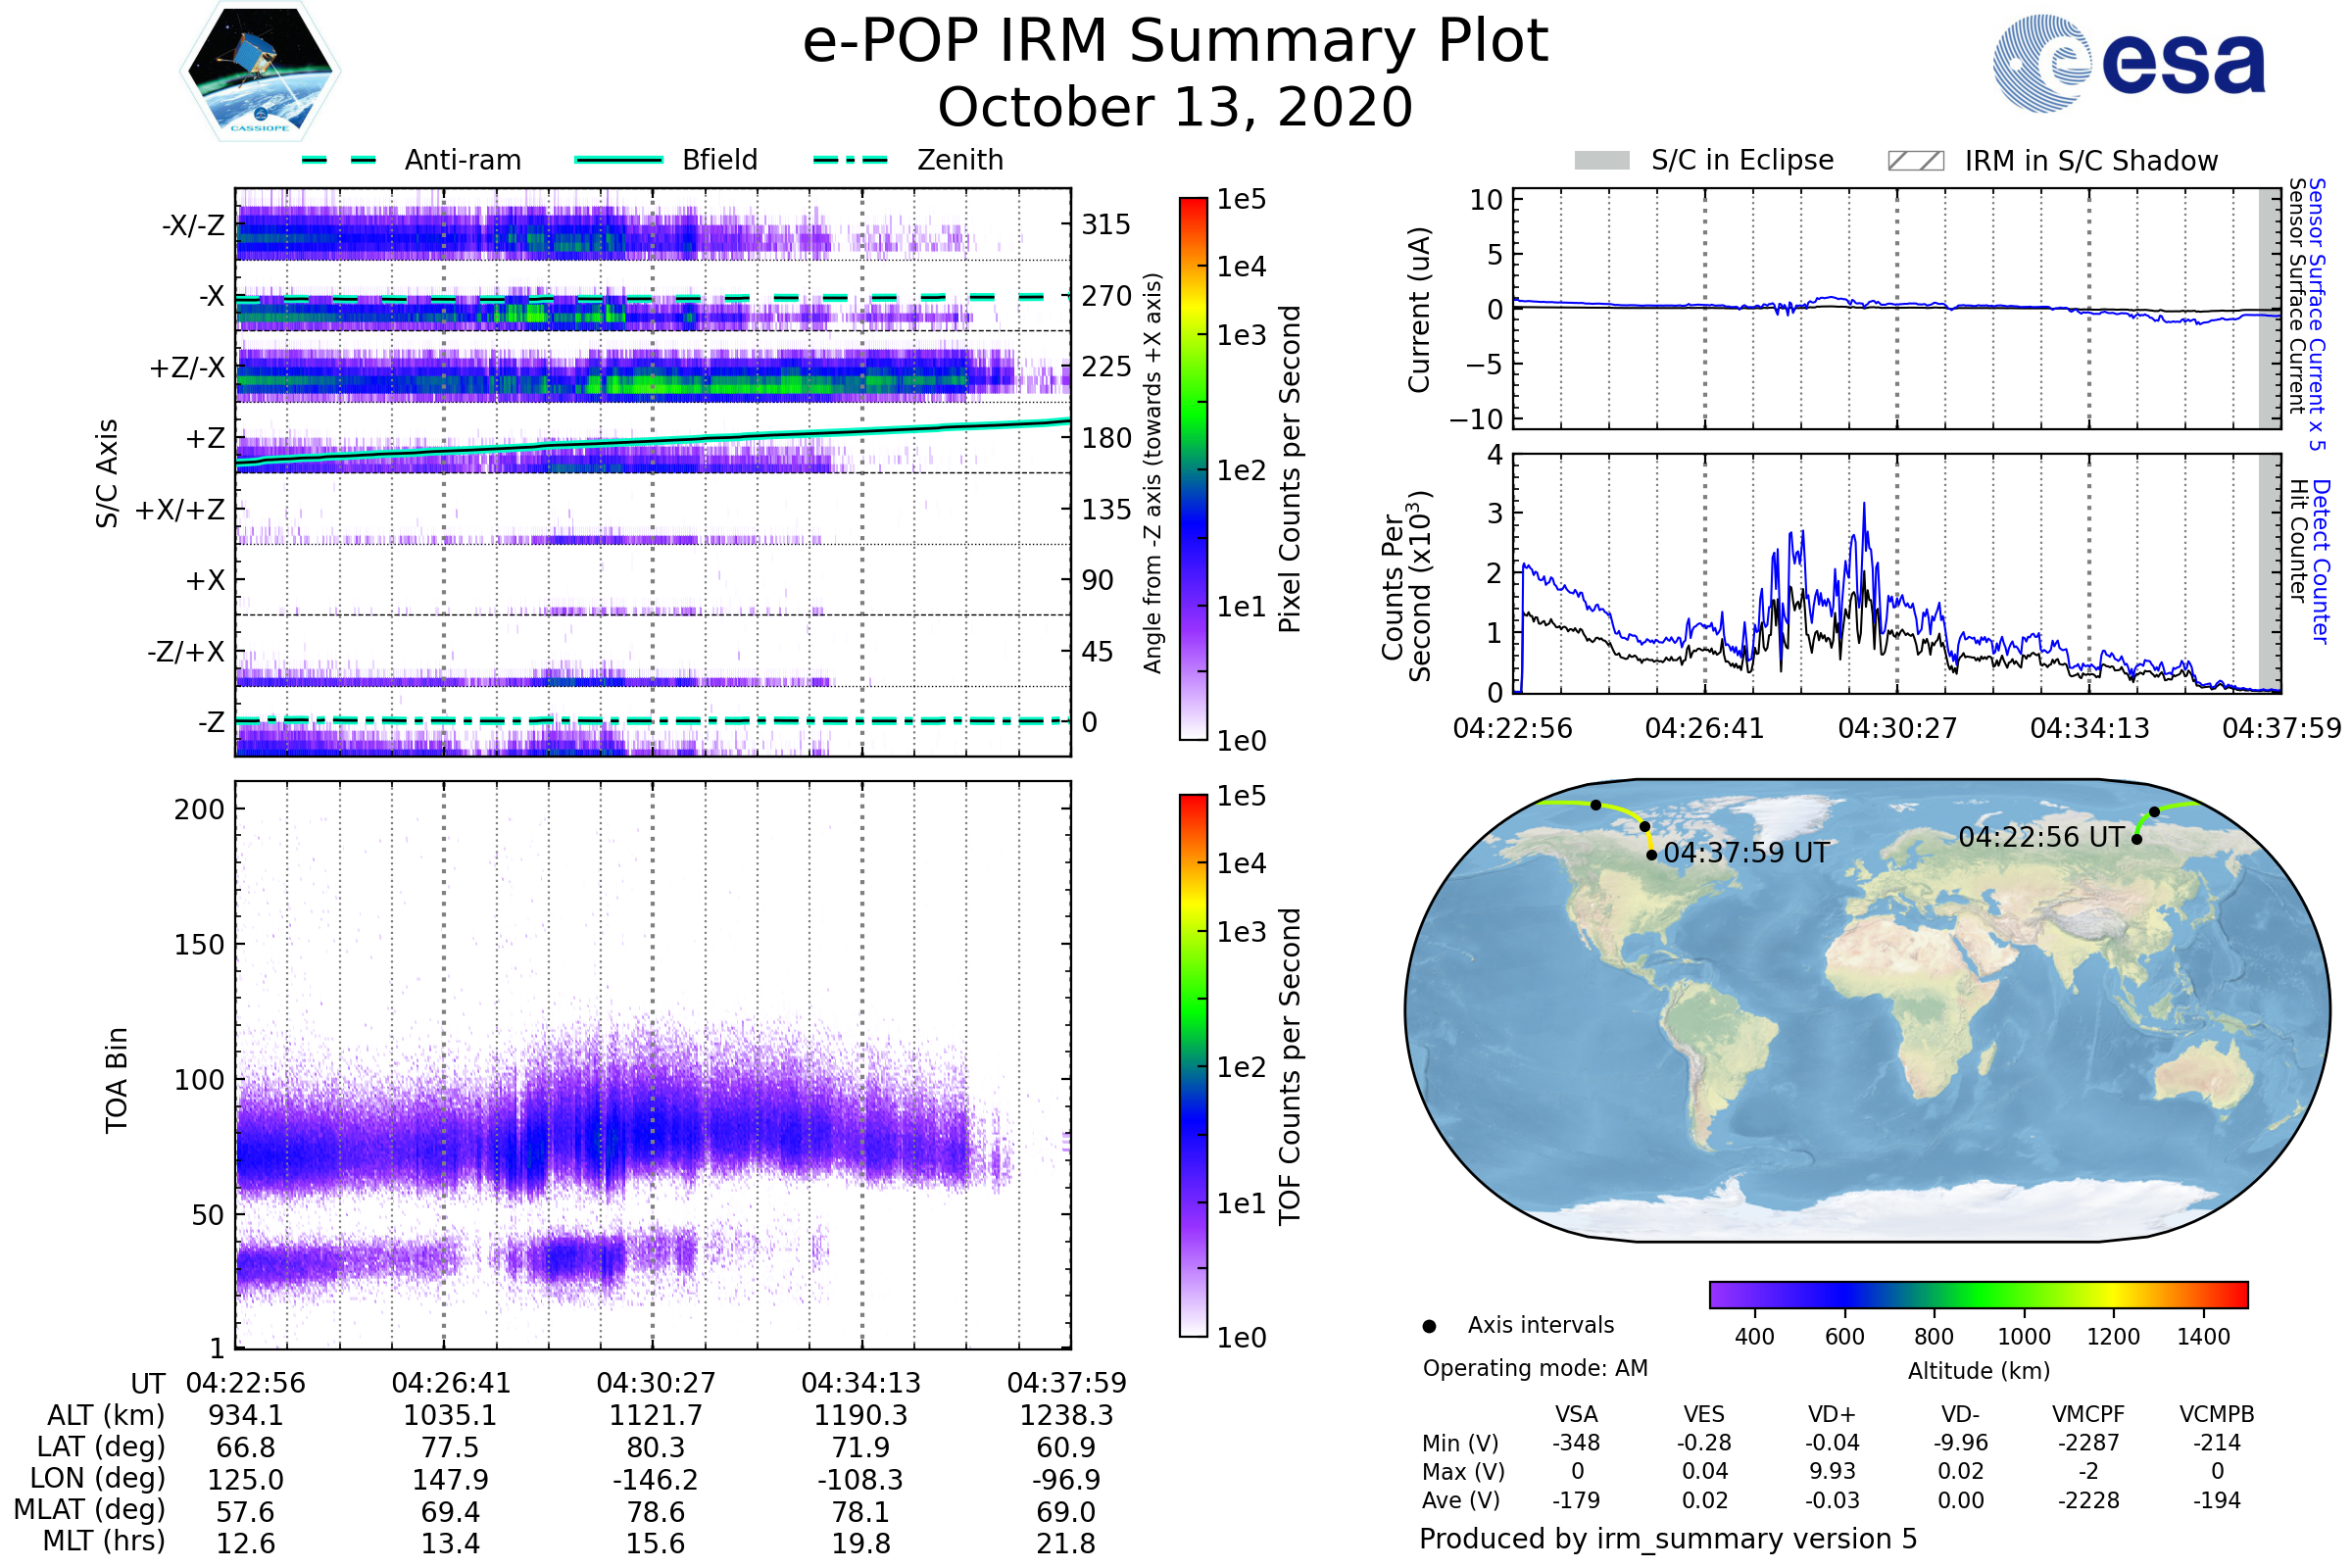Click the Altitude (km) horizontal colorbar

click(1979, 1294)
